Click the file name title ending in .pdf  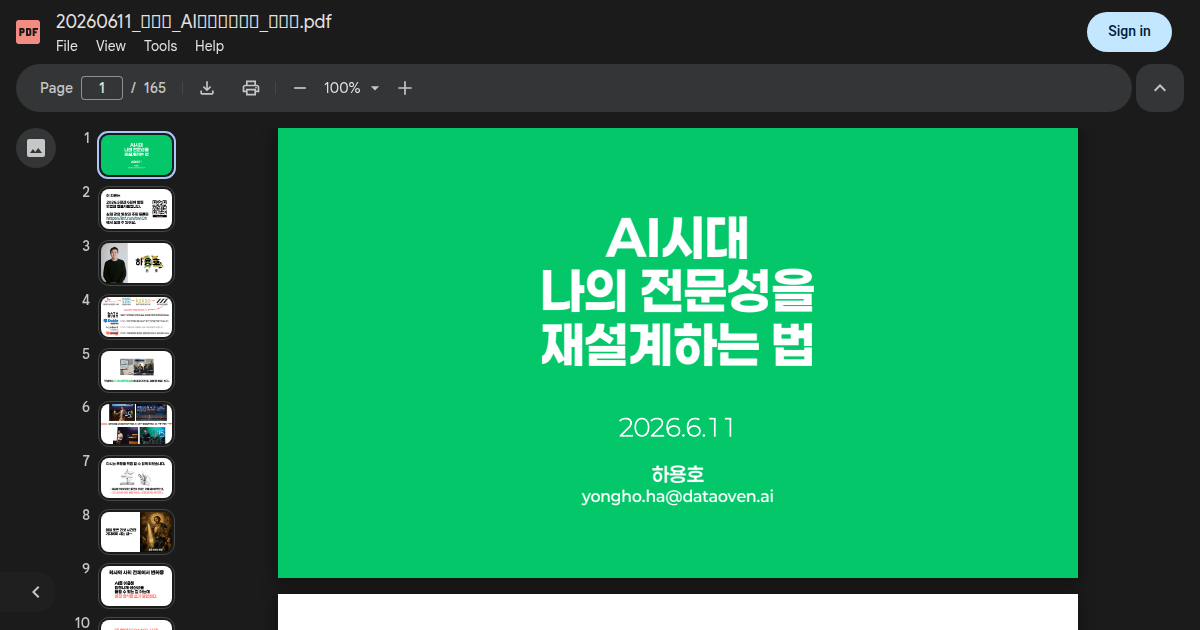point(193,21)
